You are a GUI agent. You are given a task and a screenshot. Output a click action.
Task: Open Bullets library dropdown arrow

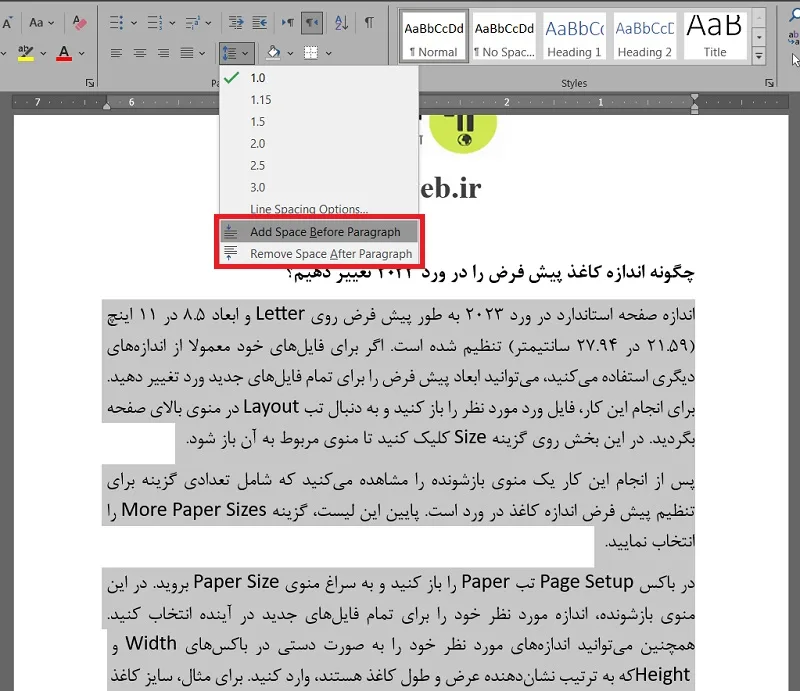(134, 23)
